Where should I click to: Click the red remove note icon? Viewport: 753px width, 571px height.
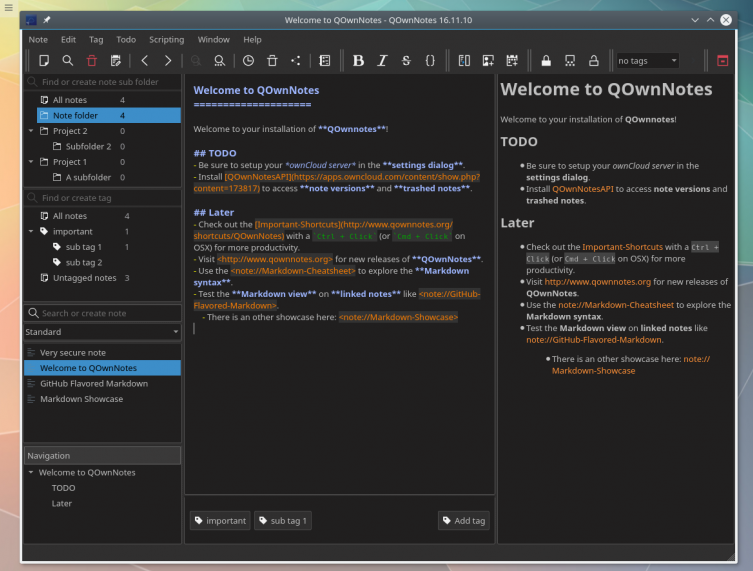(x=91, y=61)
